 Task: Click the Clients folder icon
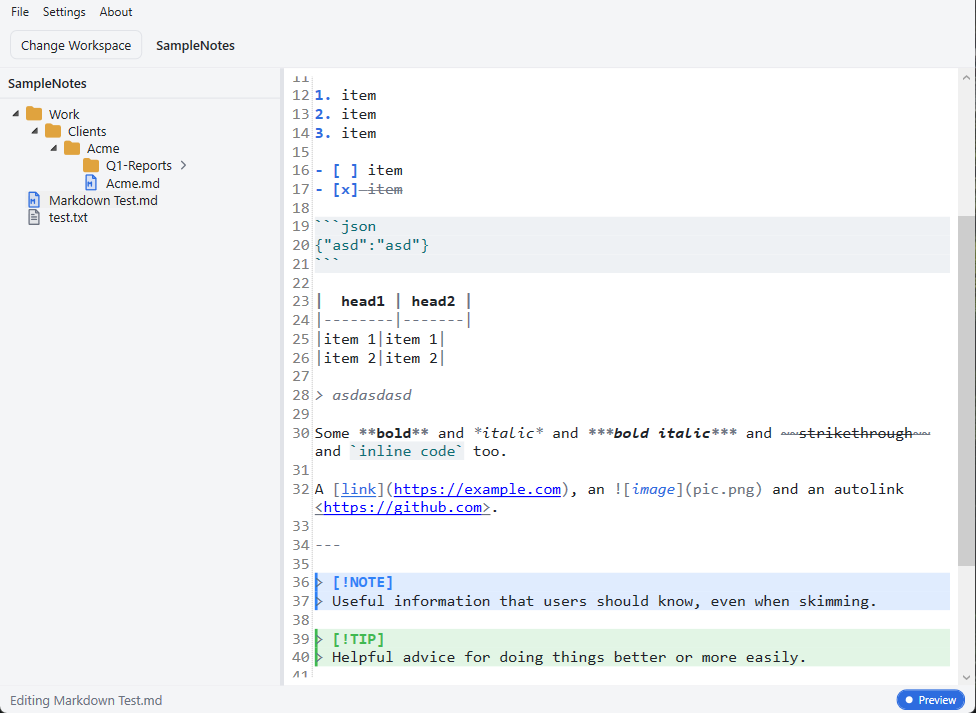point(53,131)
